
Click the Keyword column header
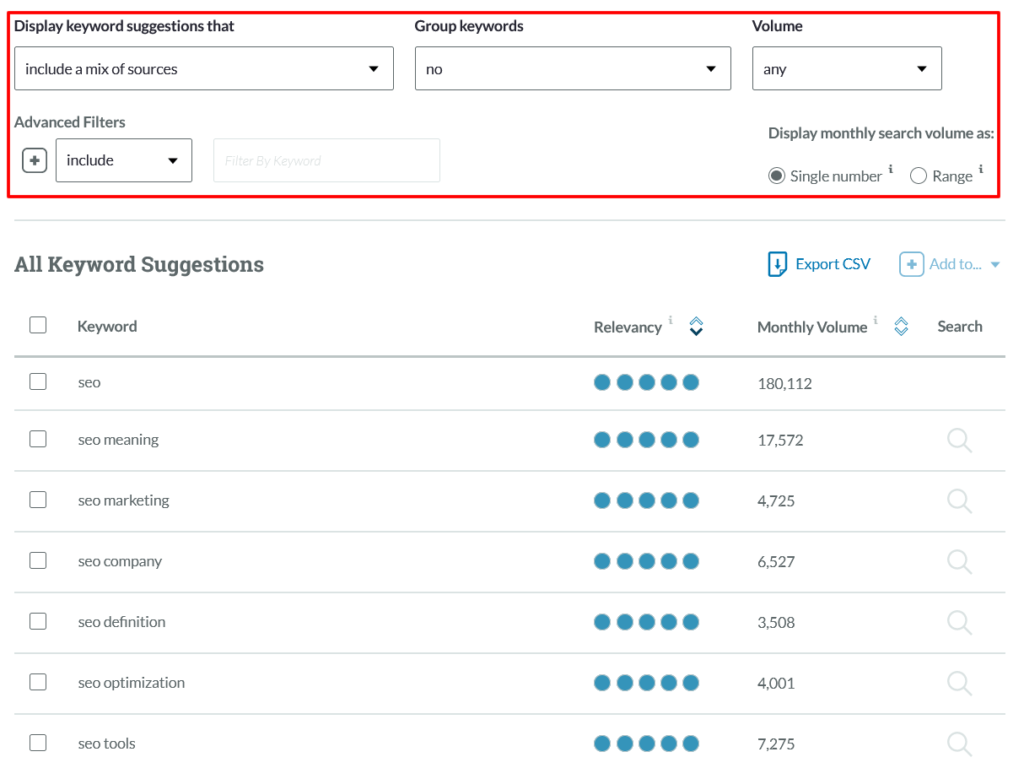(x=107, y=327)
